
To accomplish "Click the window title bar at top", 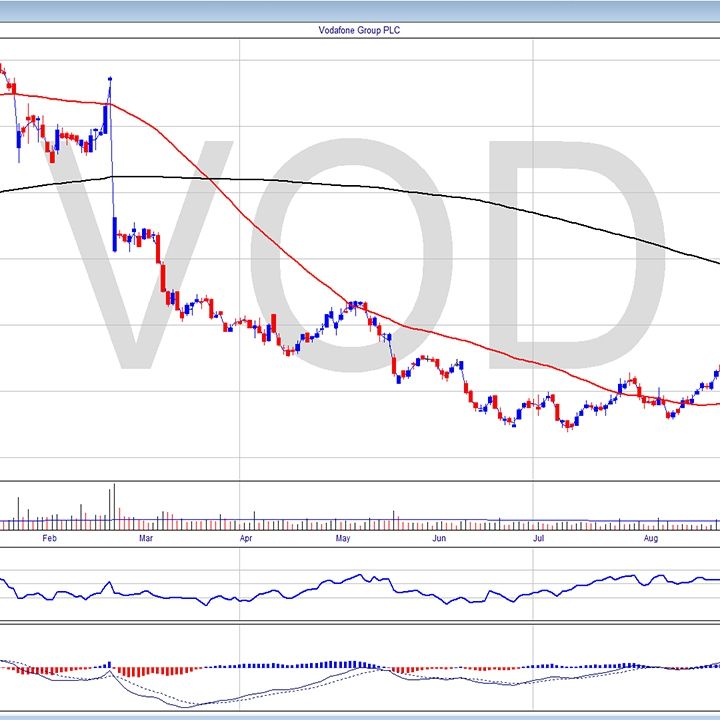I will pyautogui.click(x=360, y=10).
